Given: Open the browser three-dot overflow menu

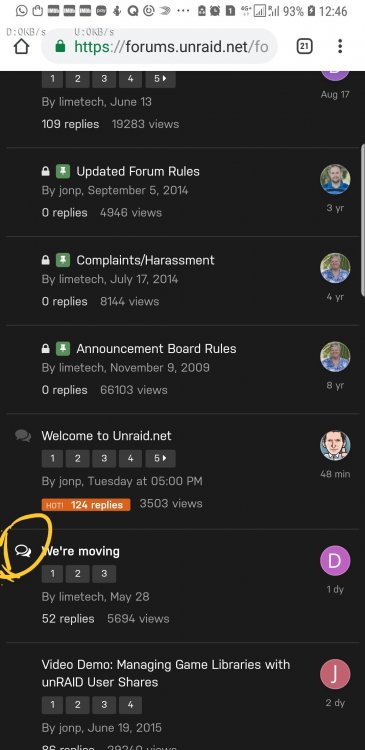Looking at the screenshot, I should 340,46.
